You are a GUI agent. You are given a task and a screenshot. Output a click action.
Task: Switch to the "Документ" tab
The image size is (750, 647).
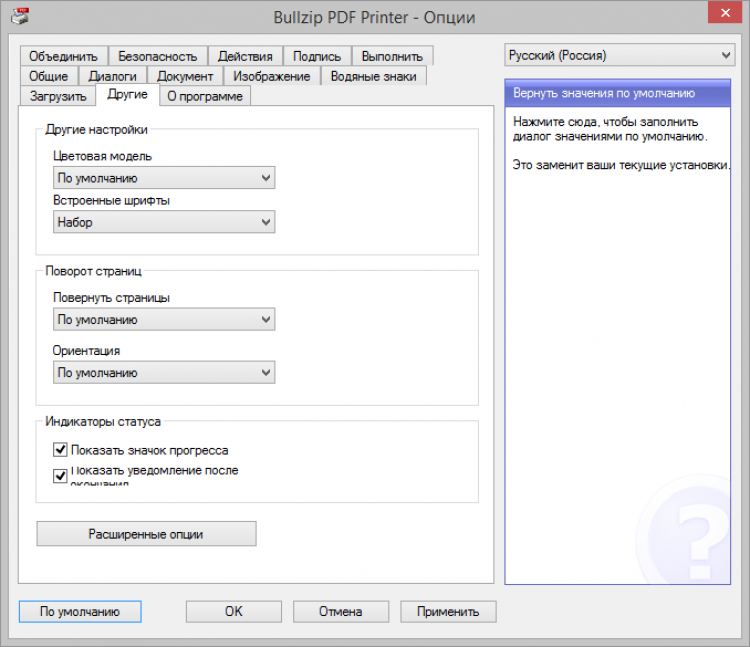click(x=185, y=76)
